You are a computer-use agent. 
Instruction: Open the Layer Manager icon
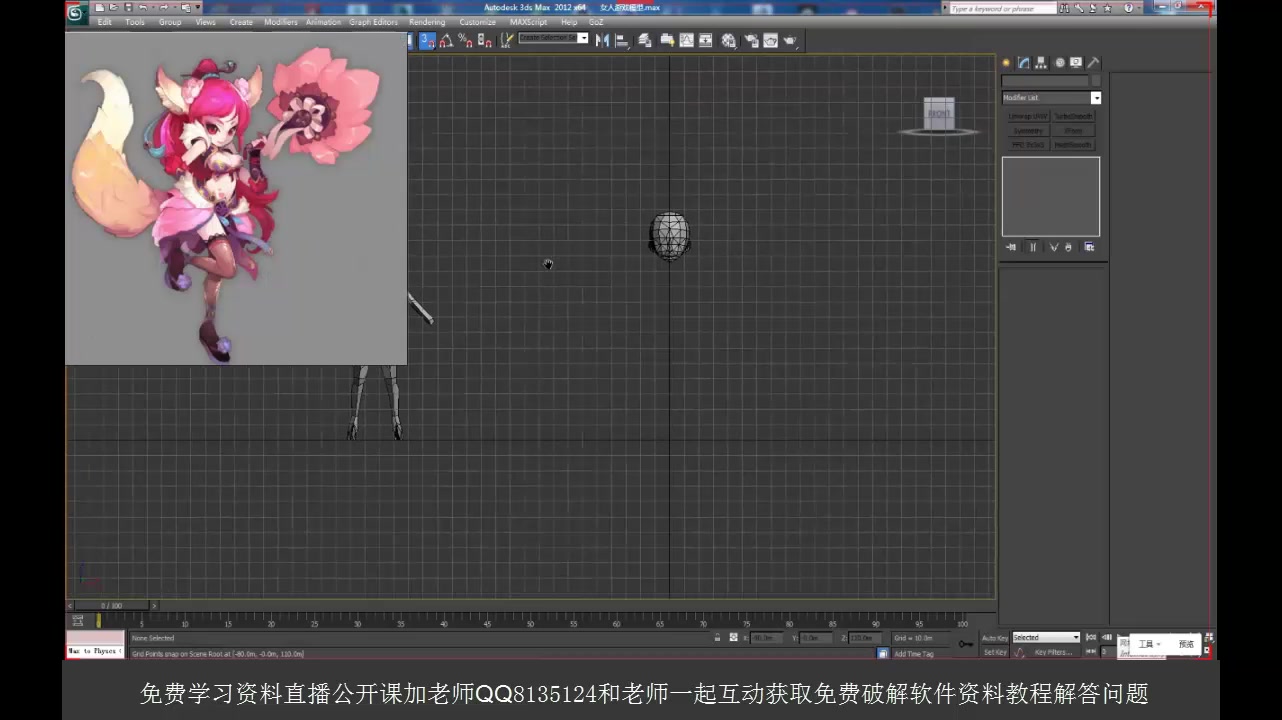[x=644, y=40]
